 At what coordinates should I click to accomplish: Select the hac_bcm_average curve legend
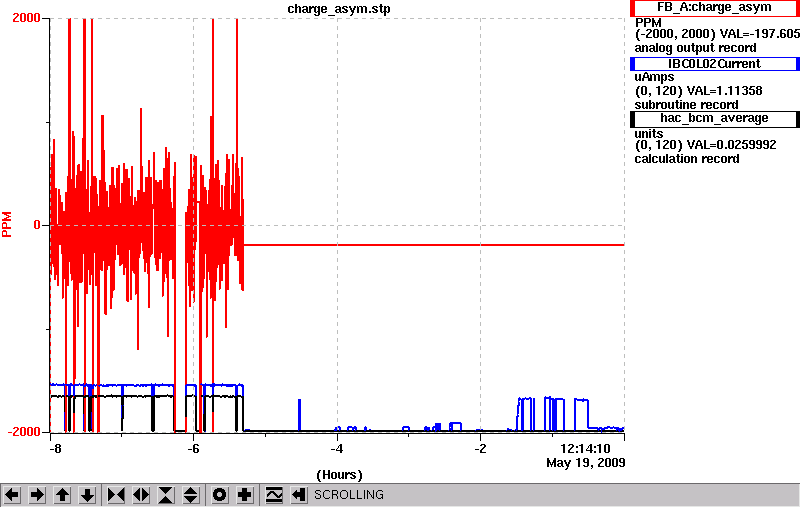click(715, 118)
